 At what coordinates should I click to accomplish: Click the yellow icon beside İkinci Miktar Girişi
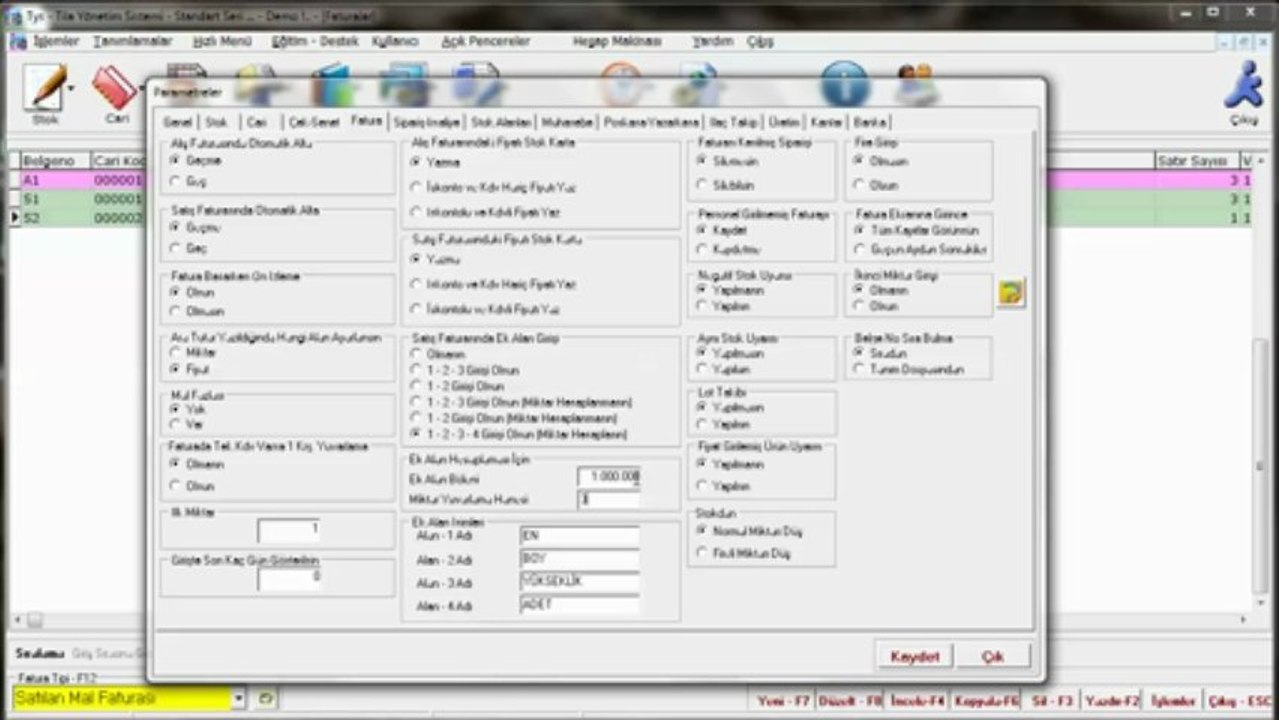1011,293
